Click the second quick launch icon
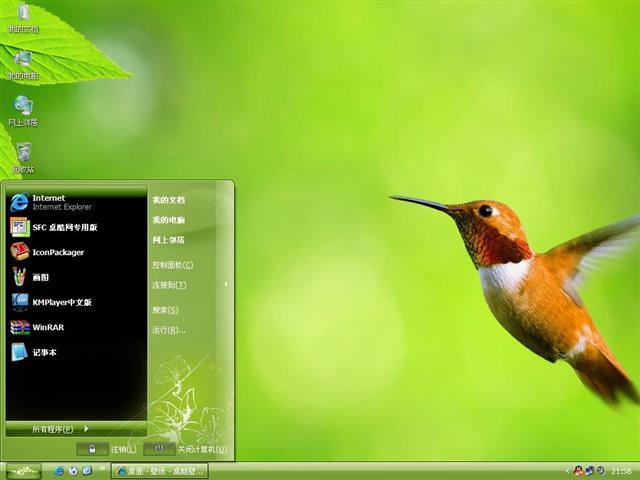This screenshot has width=640, height=480. coord(73,471)
